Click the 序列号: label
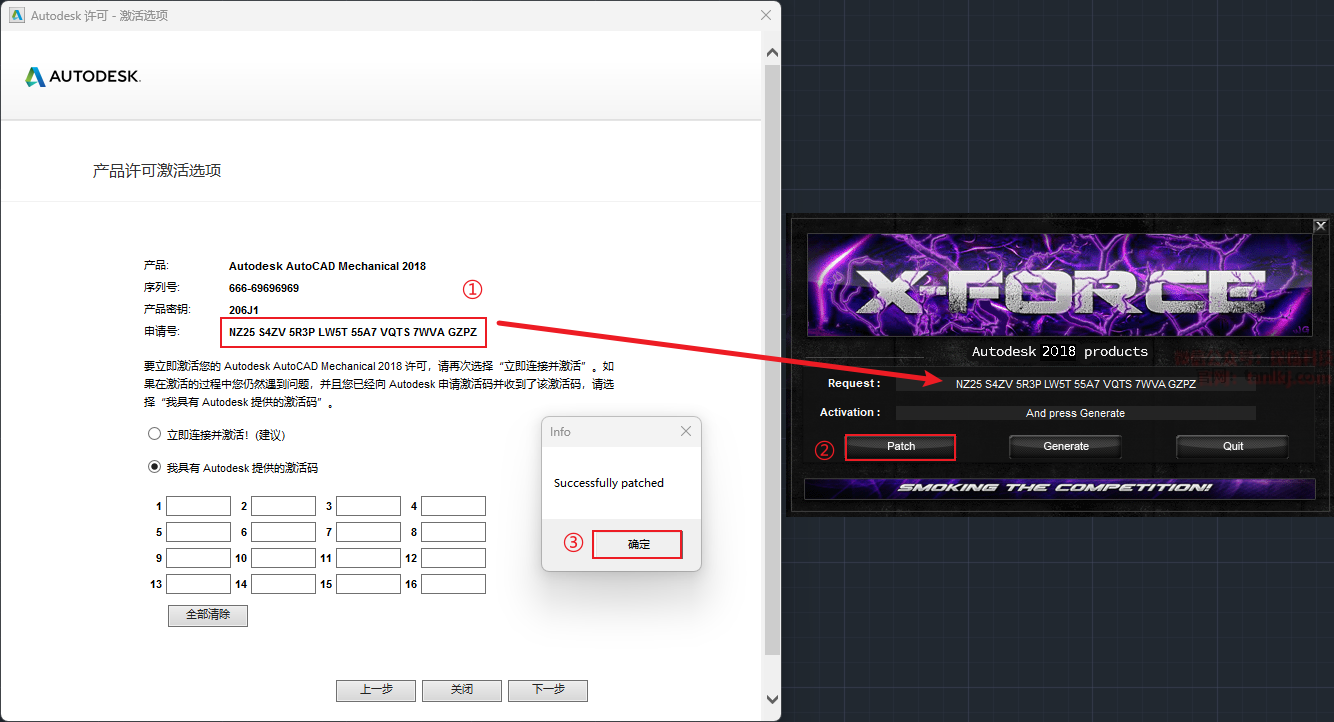1334x722 pixels. click(x=162, y=288)
